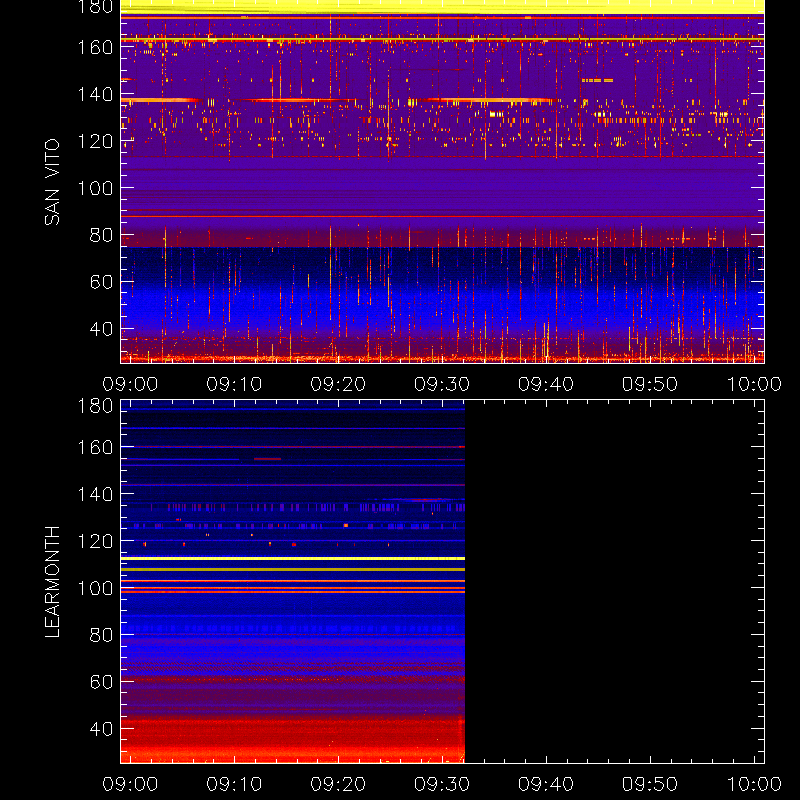Click the short yellow dash near 146 in San Vito
Image resolution: width=800 pixels, height=800 pixels.
point(597,80)
